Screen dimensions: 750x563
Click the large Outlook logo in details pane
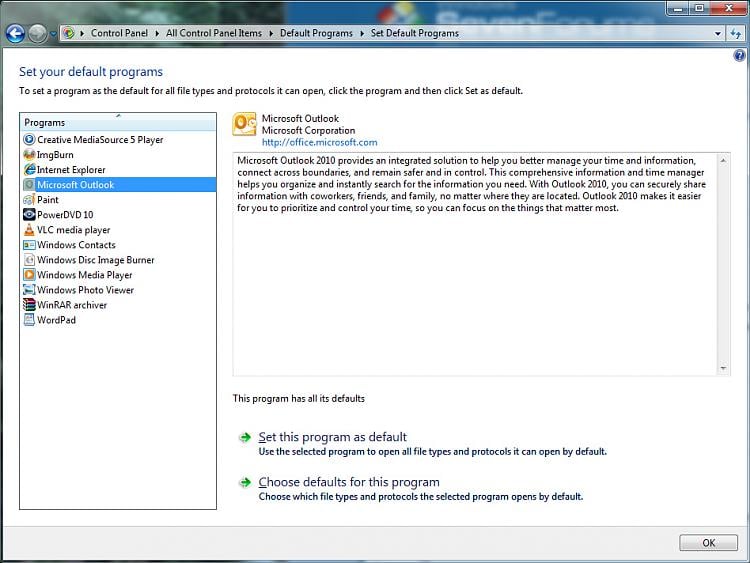pyautogui.click(x=244, y=124)
